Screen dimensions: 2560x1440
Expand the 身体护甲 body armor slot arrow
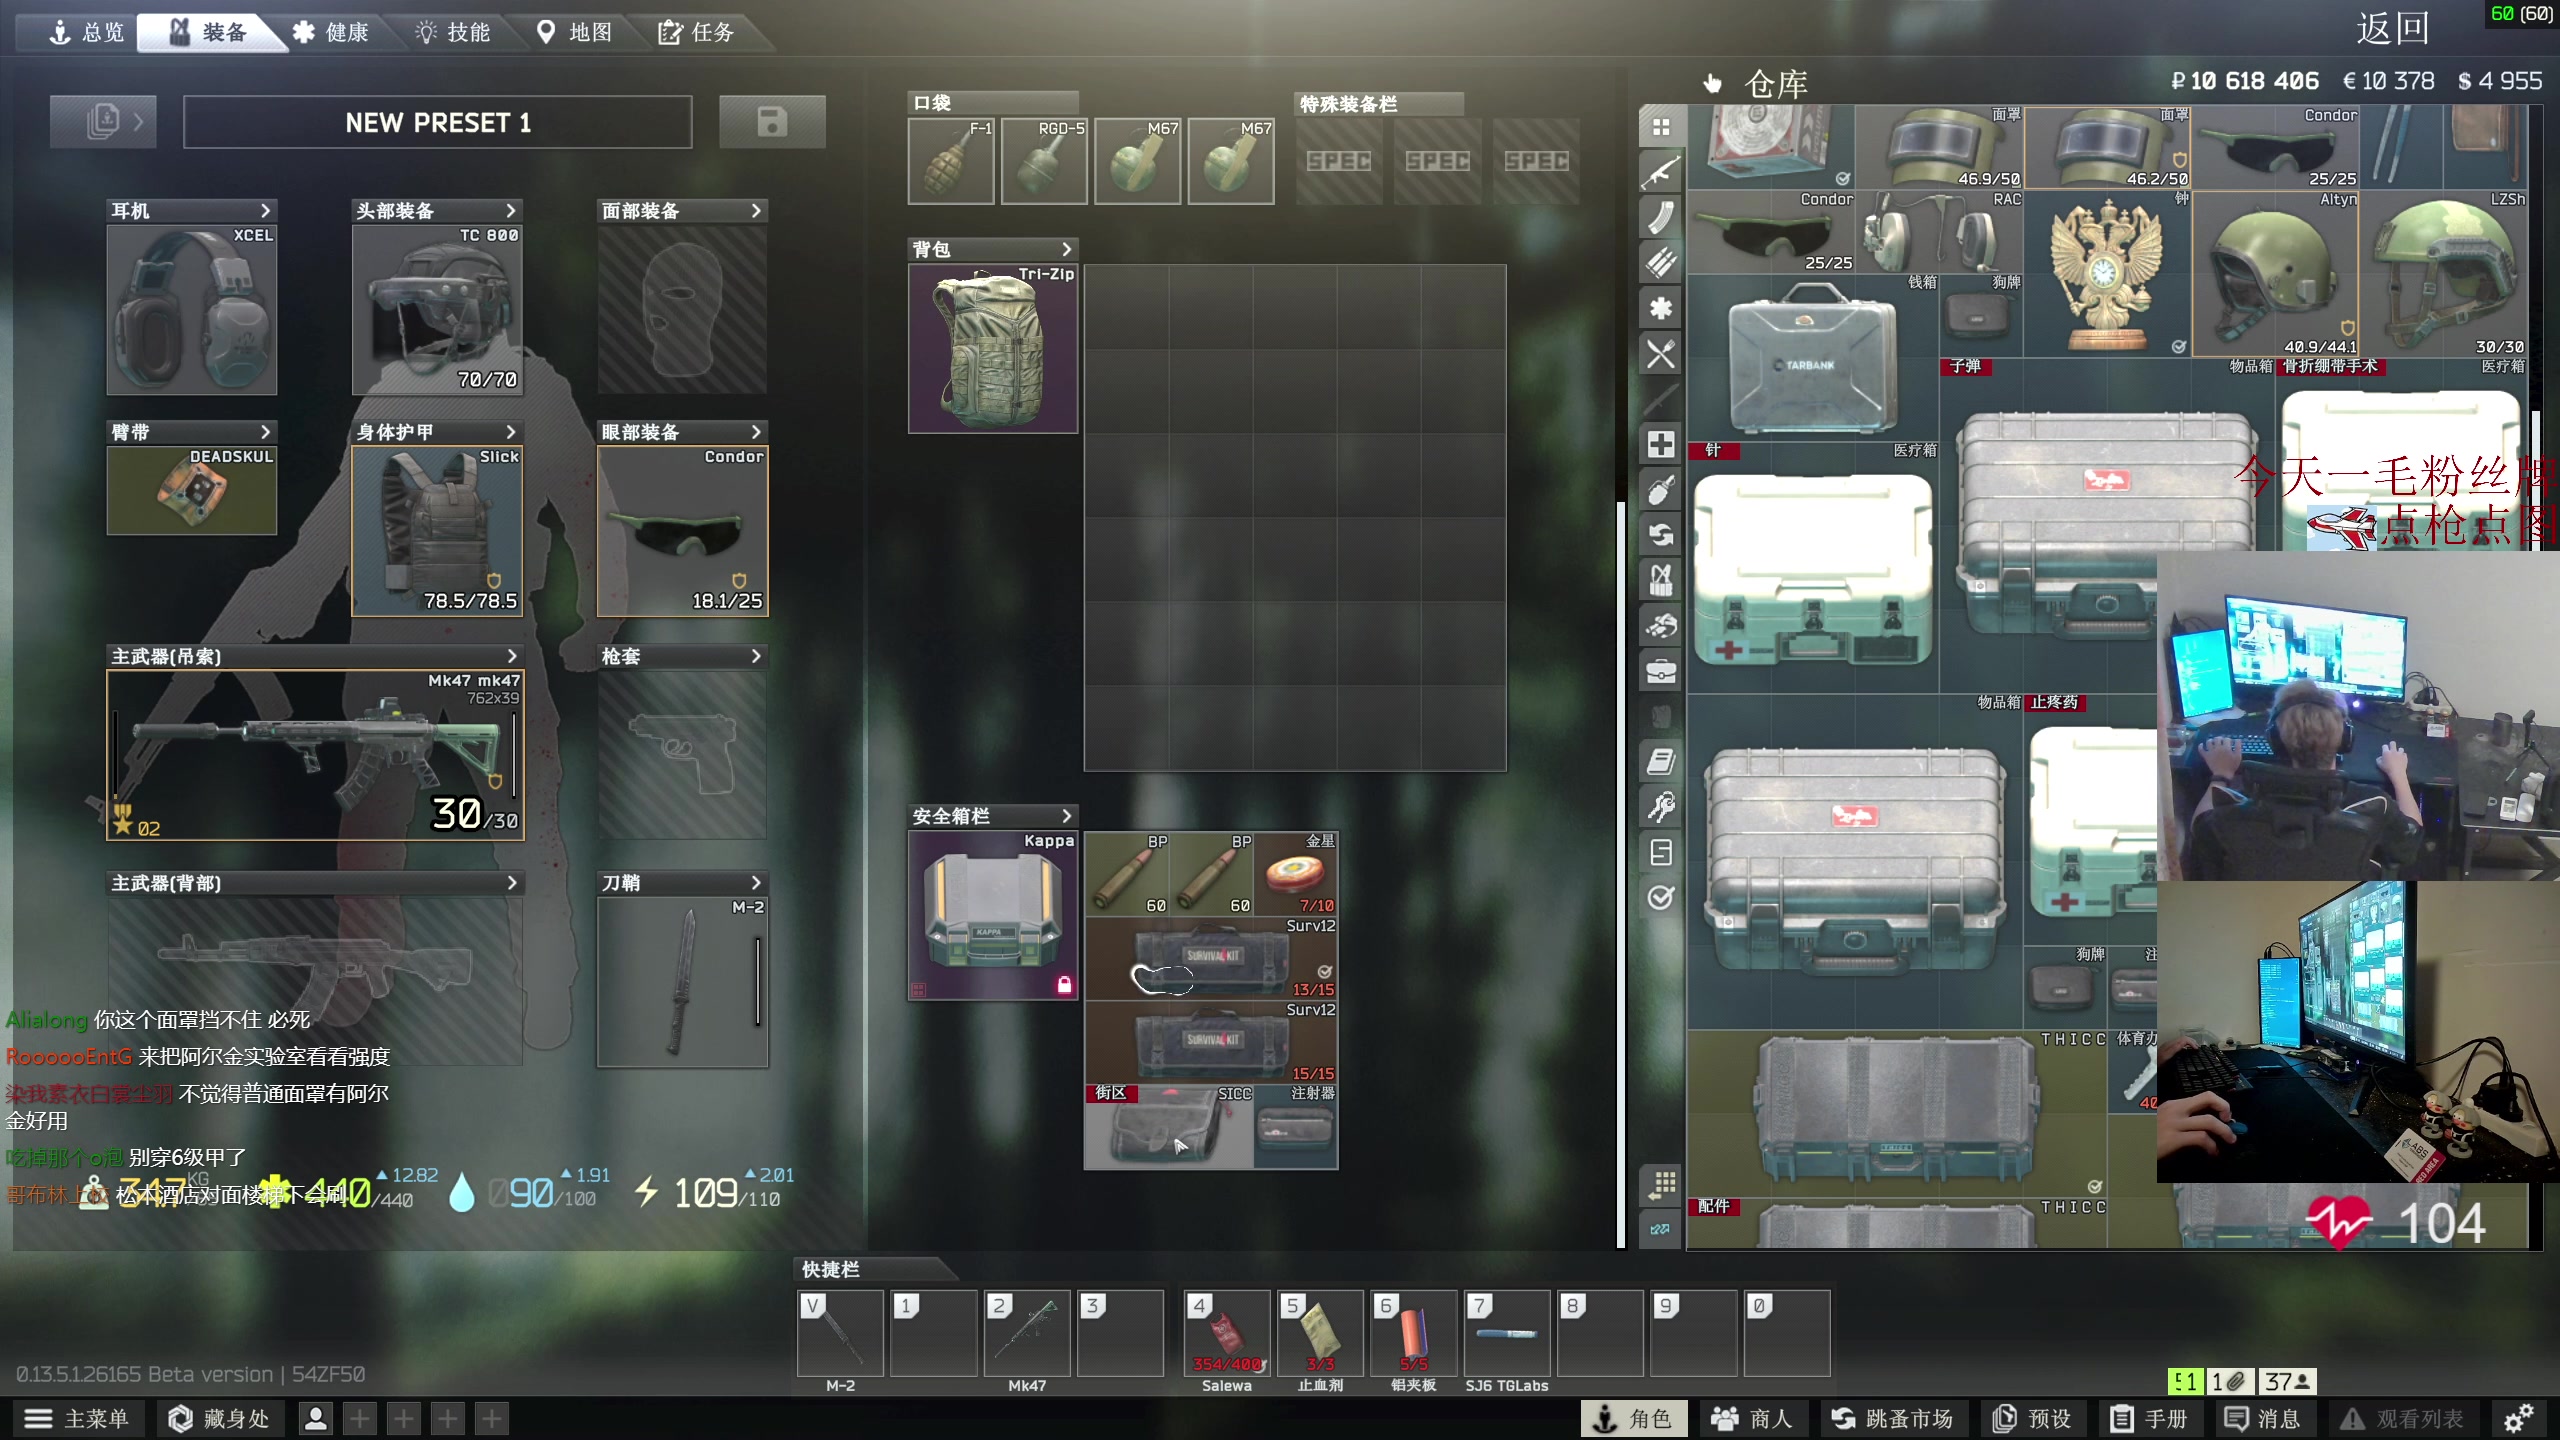511,432
